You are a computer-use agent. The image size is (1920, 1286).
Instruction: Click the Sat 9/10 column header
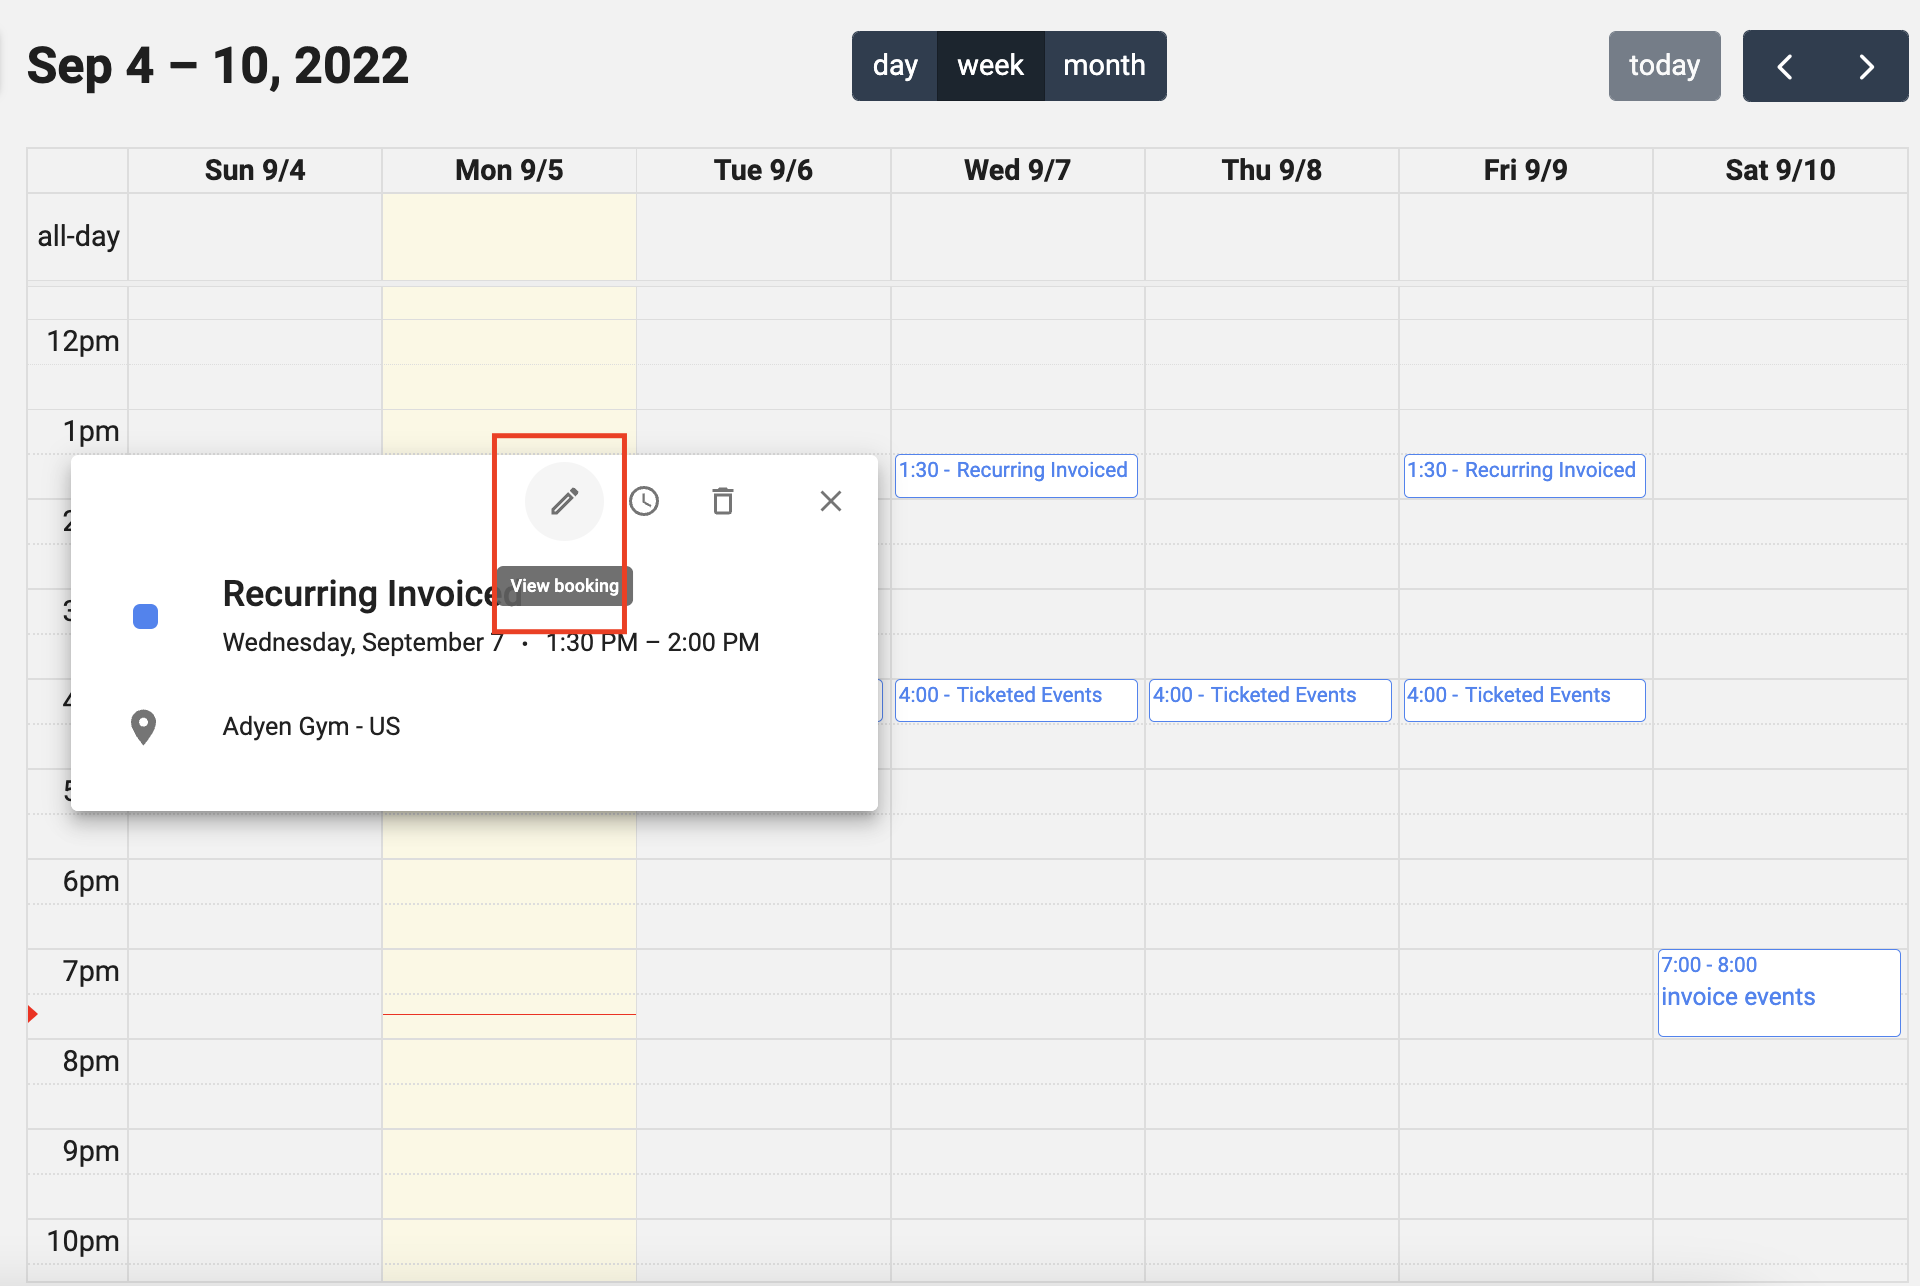coord(1780,171)
